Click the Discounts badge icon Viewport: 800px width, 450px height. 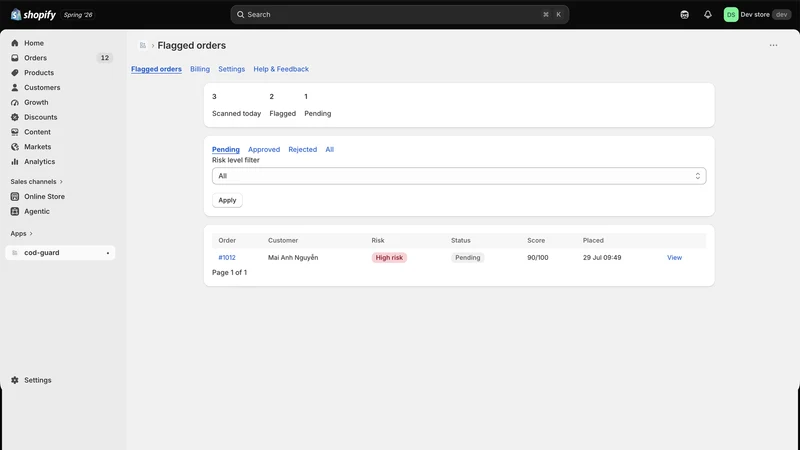(15, 117)
